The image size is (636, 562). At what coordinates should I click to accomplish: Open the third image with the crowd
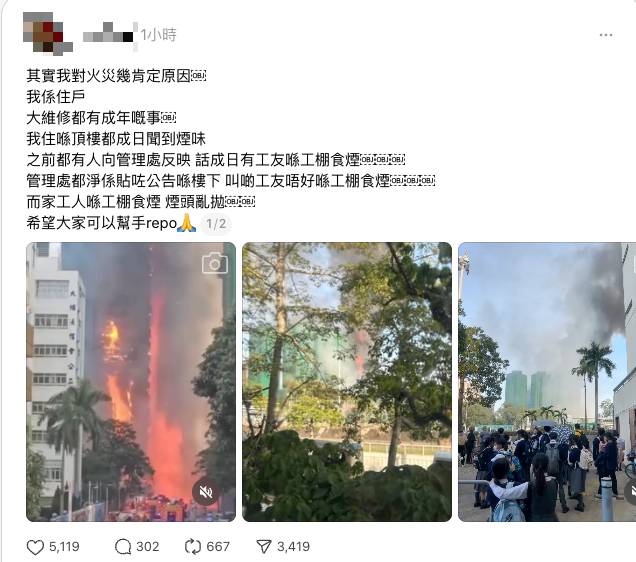(547, 382)
